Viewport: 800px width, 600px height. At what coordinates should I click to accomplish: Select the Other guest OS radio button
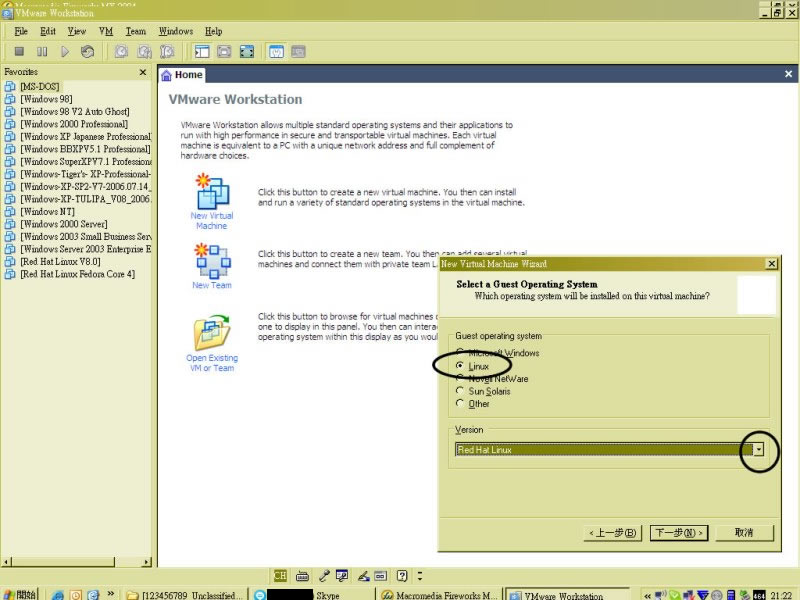[x=460, y=403]
